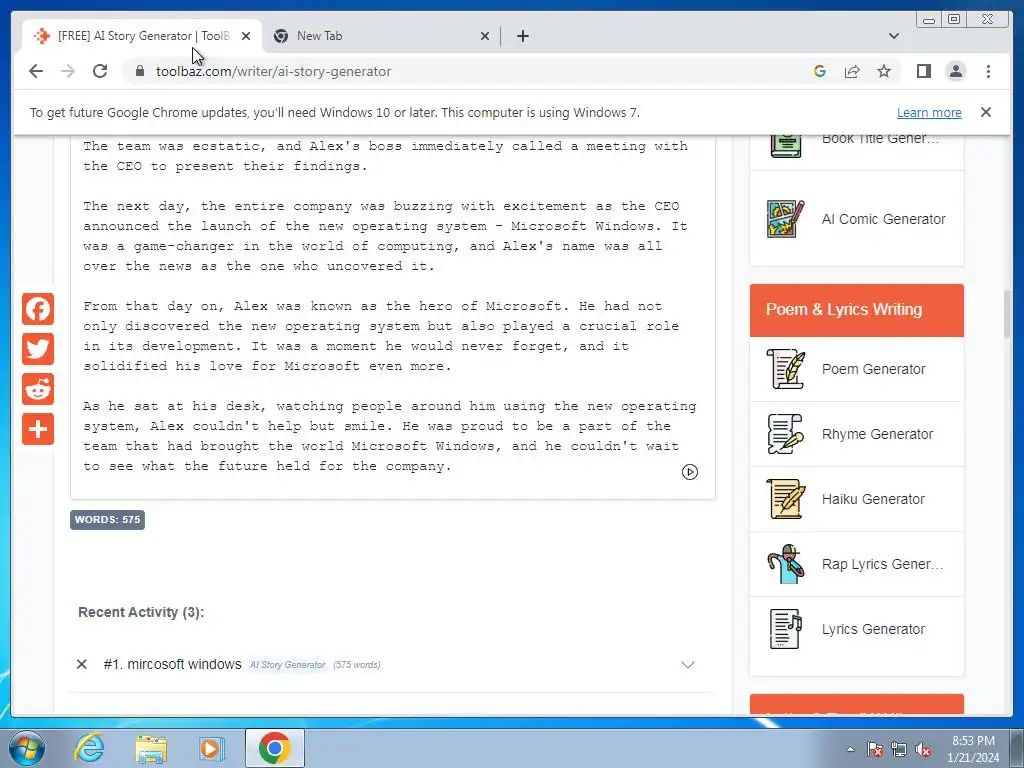Go back to the previous page
This screenshot has height=768, width=1024.
point(36,71)
